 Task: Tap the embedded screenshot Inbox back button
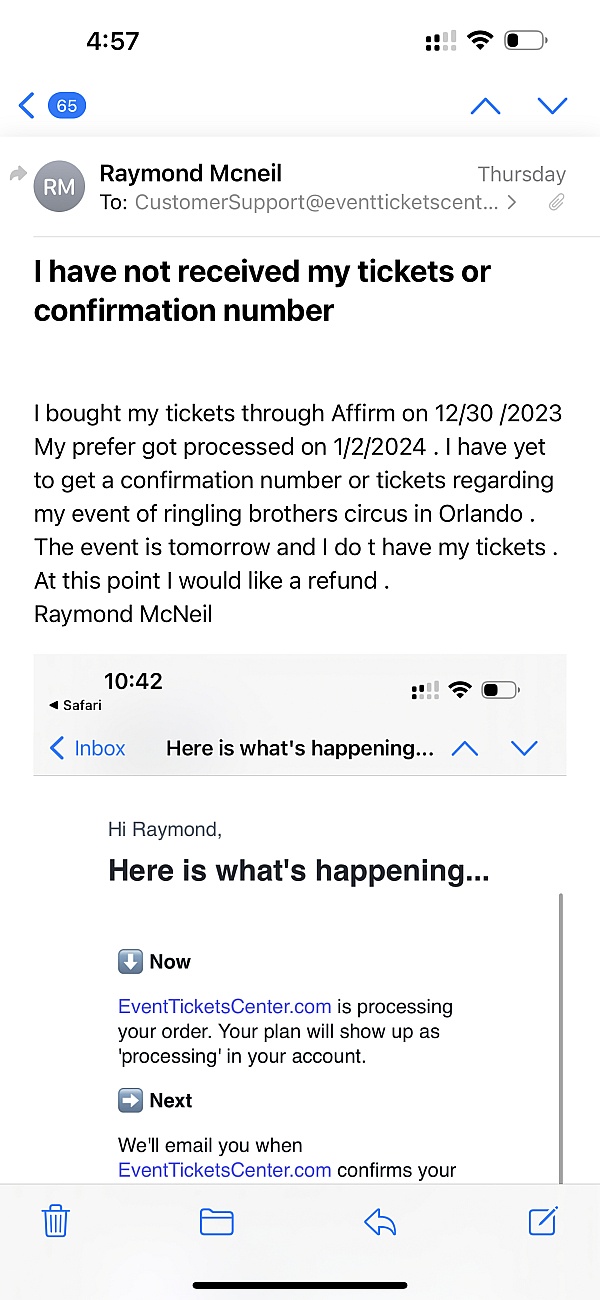pyautogui.click(x=88, y=748)
